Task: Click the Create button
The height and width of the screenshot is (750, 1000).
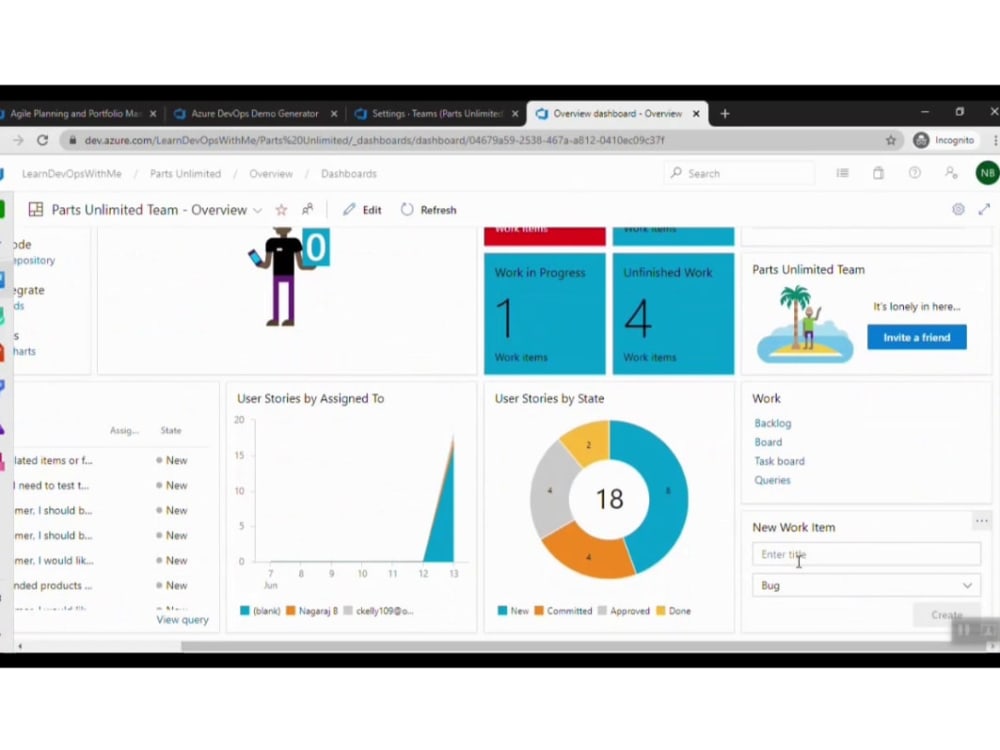Action: point(946,615)
